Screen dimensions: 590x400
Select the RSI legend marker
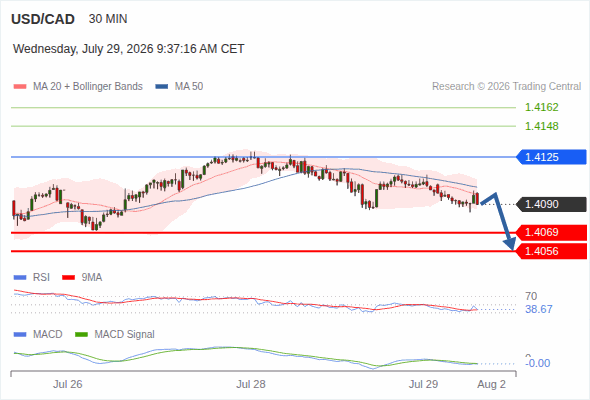pyautogui.click(x=20, y=278)
